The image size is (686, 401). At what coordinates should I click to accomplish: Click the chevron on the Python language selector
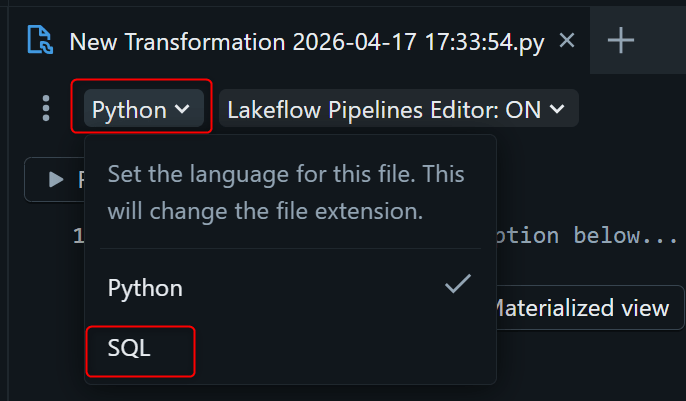pyautogui.click(x=182, y=109)
